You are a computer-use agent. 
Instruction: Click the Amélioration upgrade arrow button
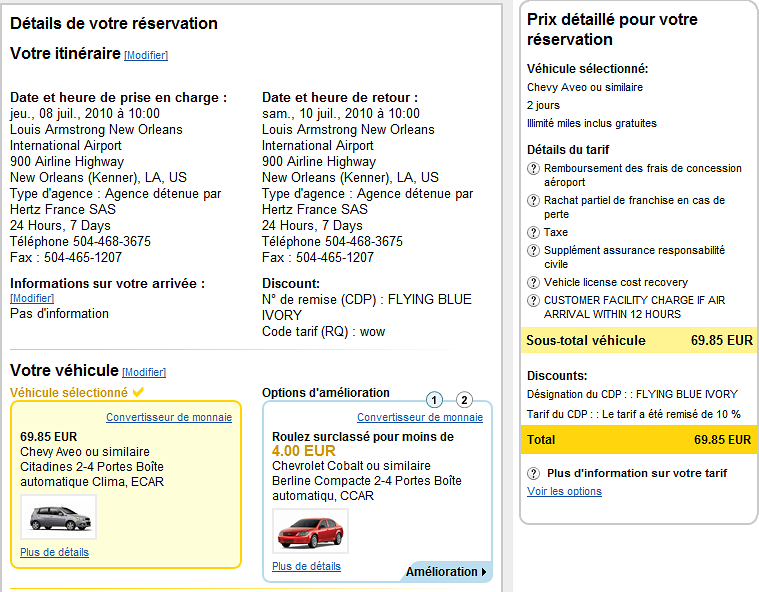click(x=446, y=572)
